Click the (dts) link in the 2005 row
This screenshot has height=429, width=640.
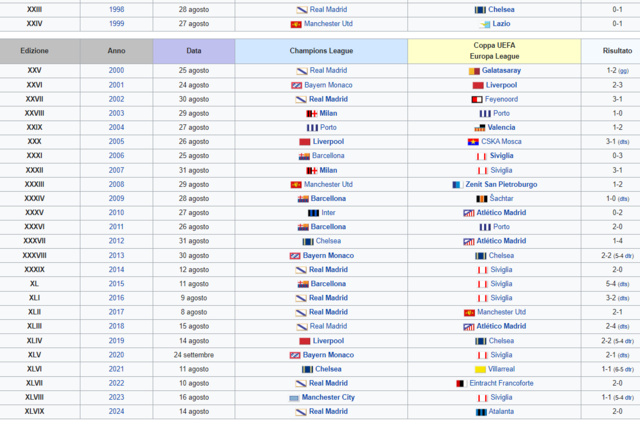point(623,142)
